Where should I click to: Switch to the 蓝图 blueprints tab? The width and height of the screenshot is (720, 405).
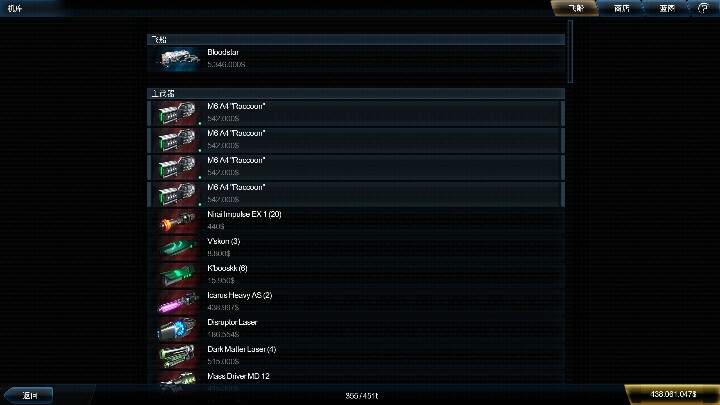pyautogui.click(x=666, y=8)
